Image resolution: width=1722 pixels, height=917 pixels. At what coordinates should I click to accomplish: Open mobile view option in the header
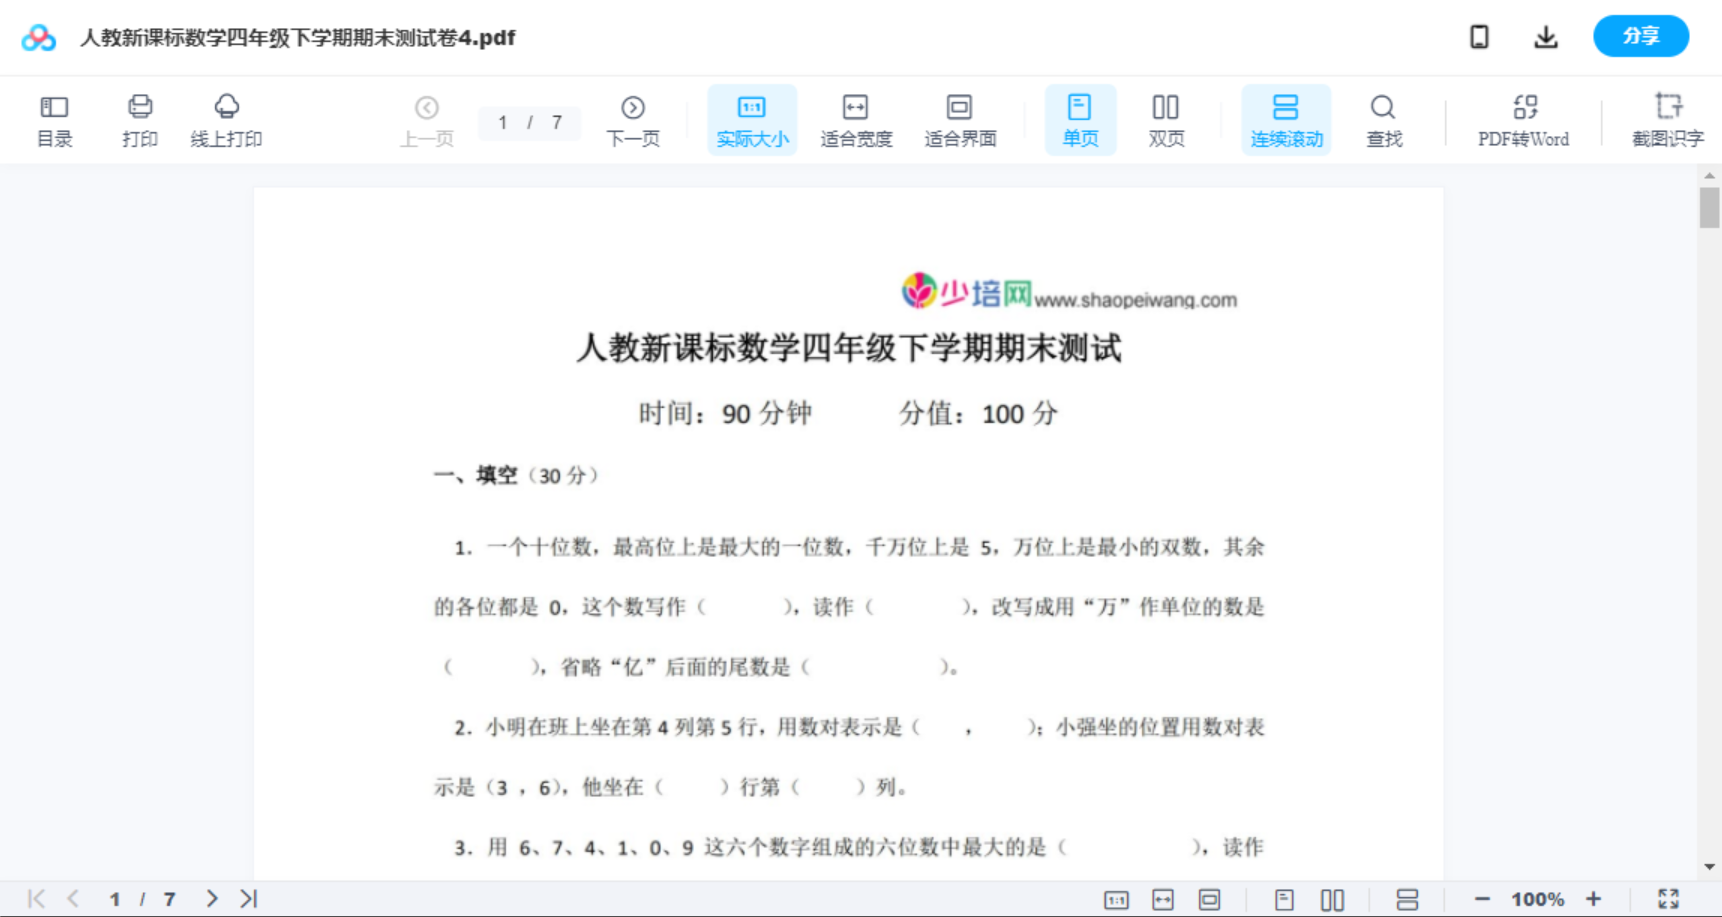pyautogui.click(x=1479, y=36)
